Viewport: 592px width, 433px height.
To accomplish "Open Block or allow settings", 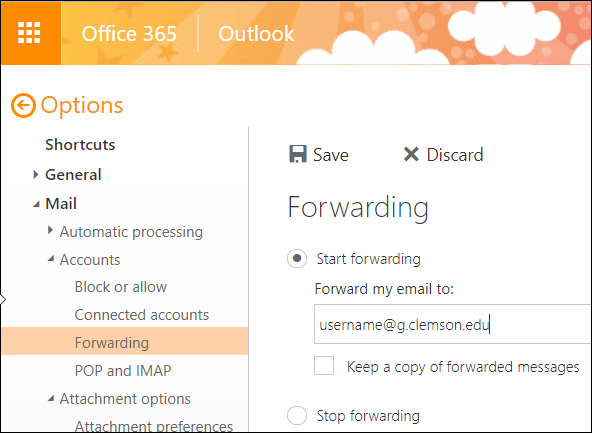I will [x=121, y=287].
